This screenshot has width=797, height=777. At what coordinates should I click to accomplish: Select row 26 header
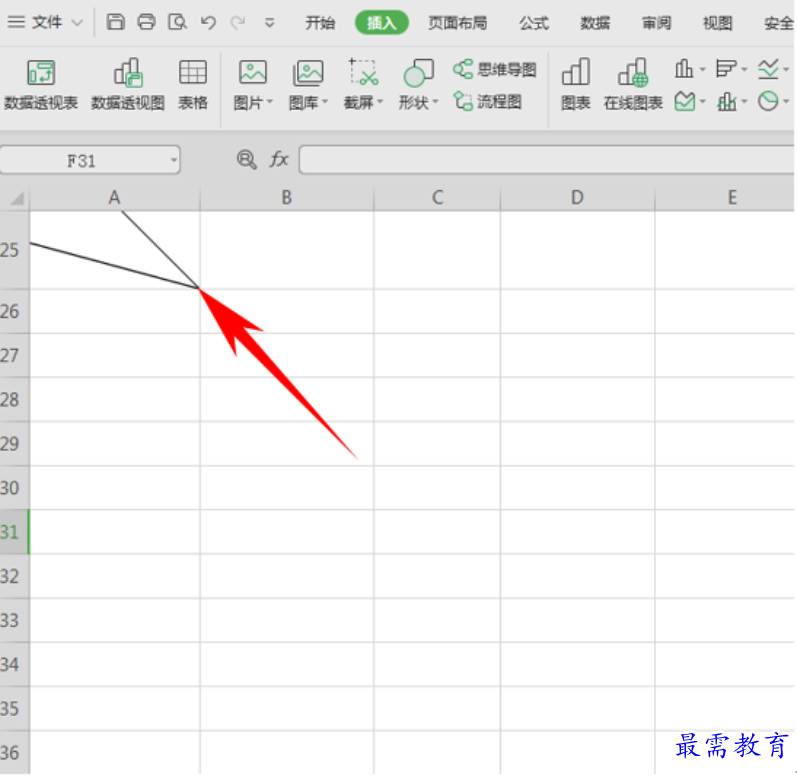[x=14, y=312]
